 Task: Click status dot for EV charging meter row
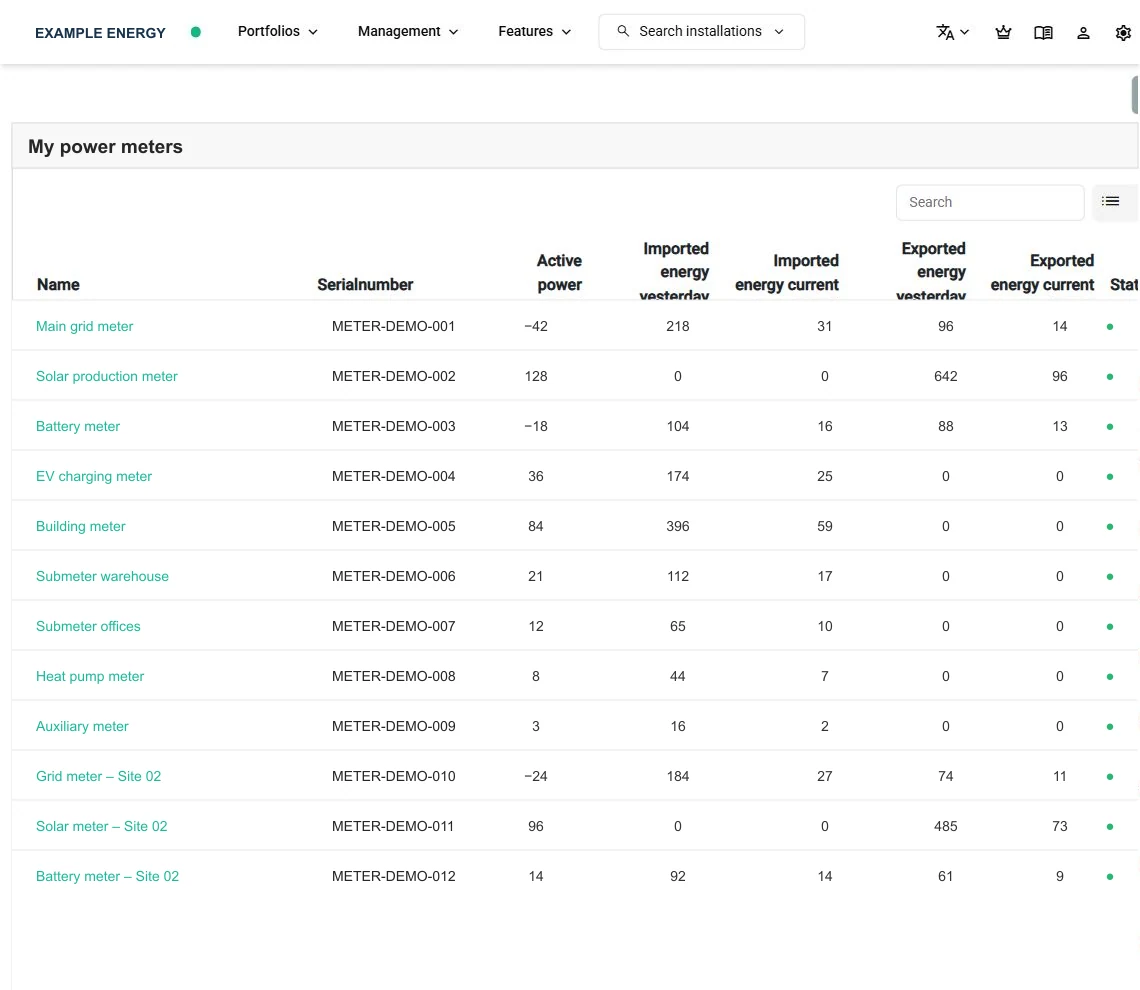click(1109, 477)
